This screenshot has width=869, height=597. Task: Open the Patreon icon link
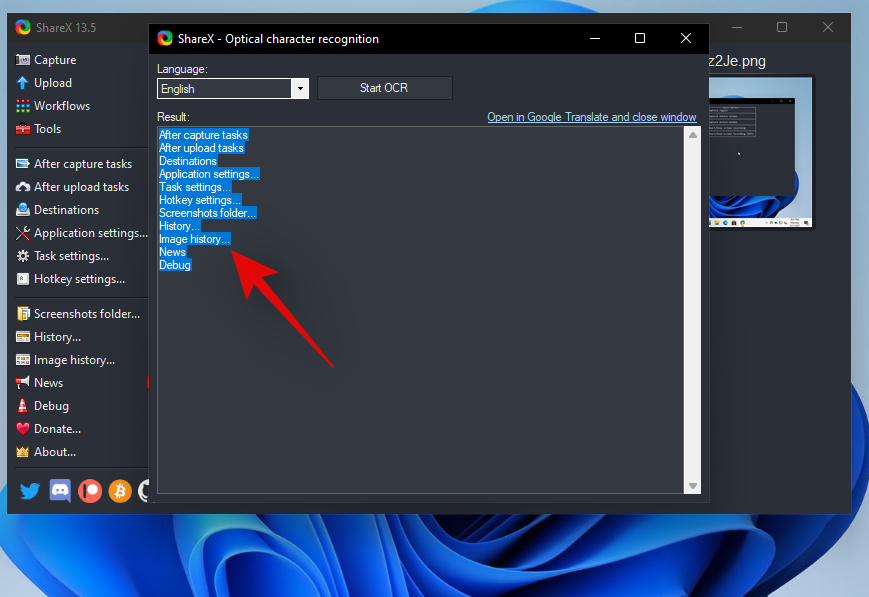coord(90,491)
